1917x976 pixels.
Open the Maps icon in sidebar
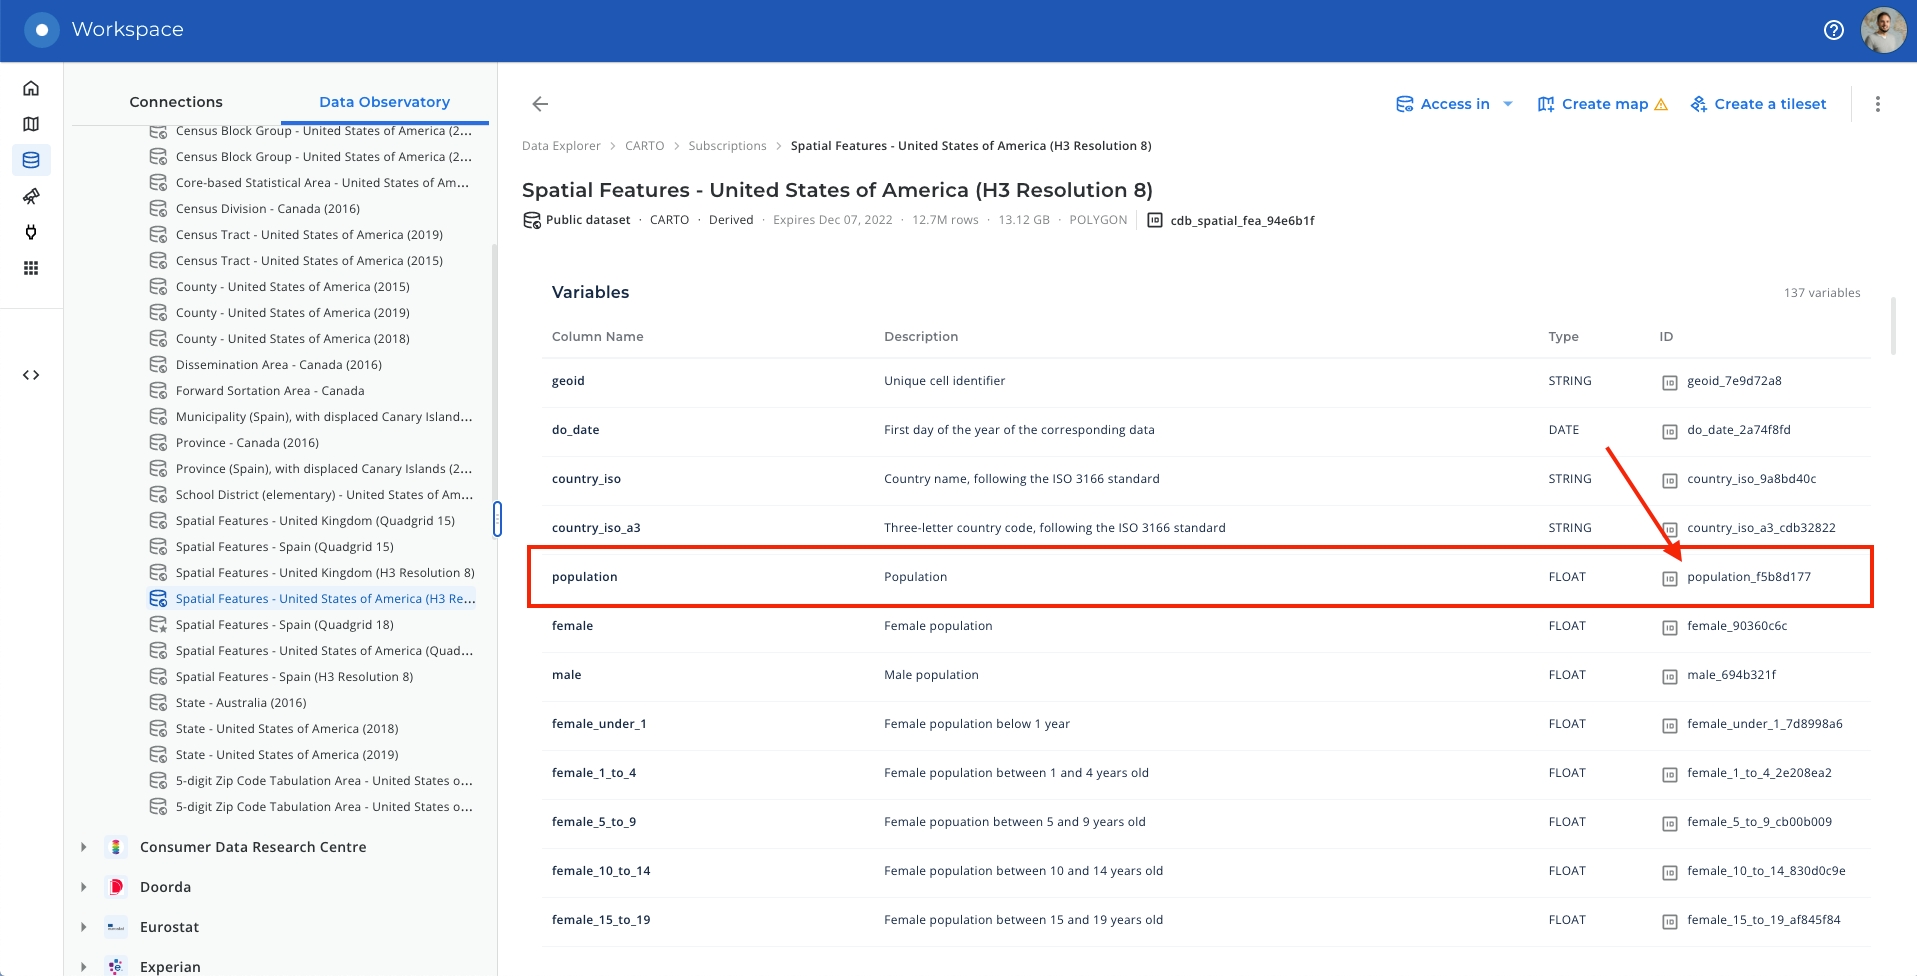31,124
